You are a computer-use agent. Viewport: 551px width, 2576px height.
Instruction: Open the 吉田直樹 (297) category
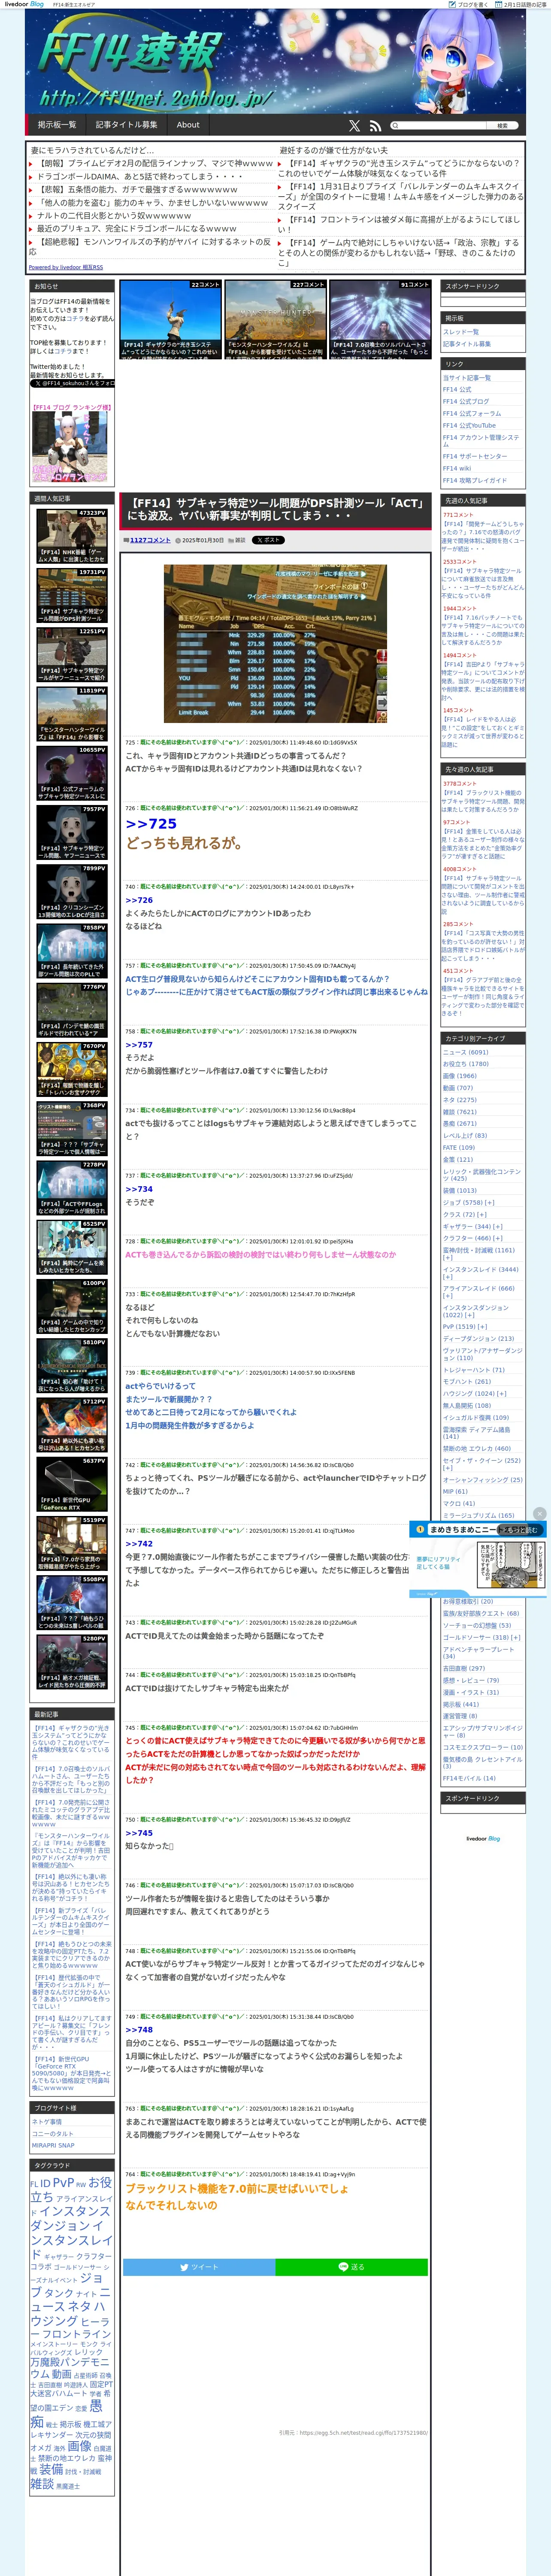[x=464, y=1668]
